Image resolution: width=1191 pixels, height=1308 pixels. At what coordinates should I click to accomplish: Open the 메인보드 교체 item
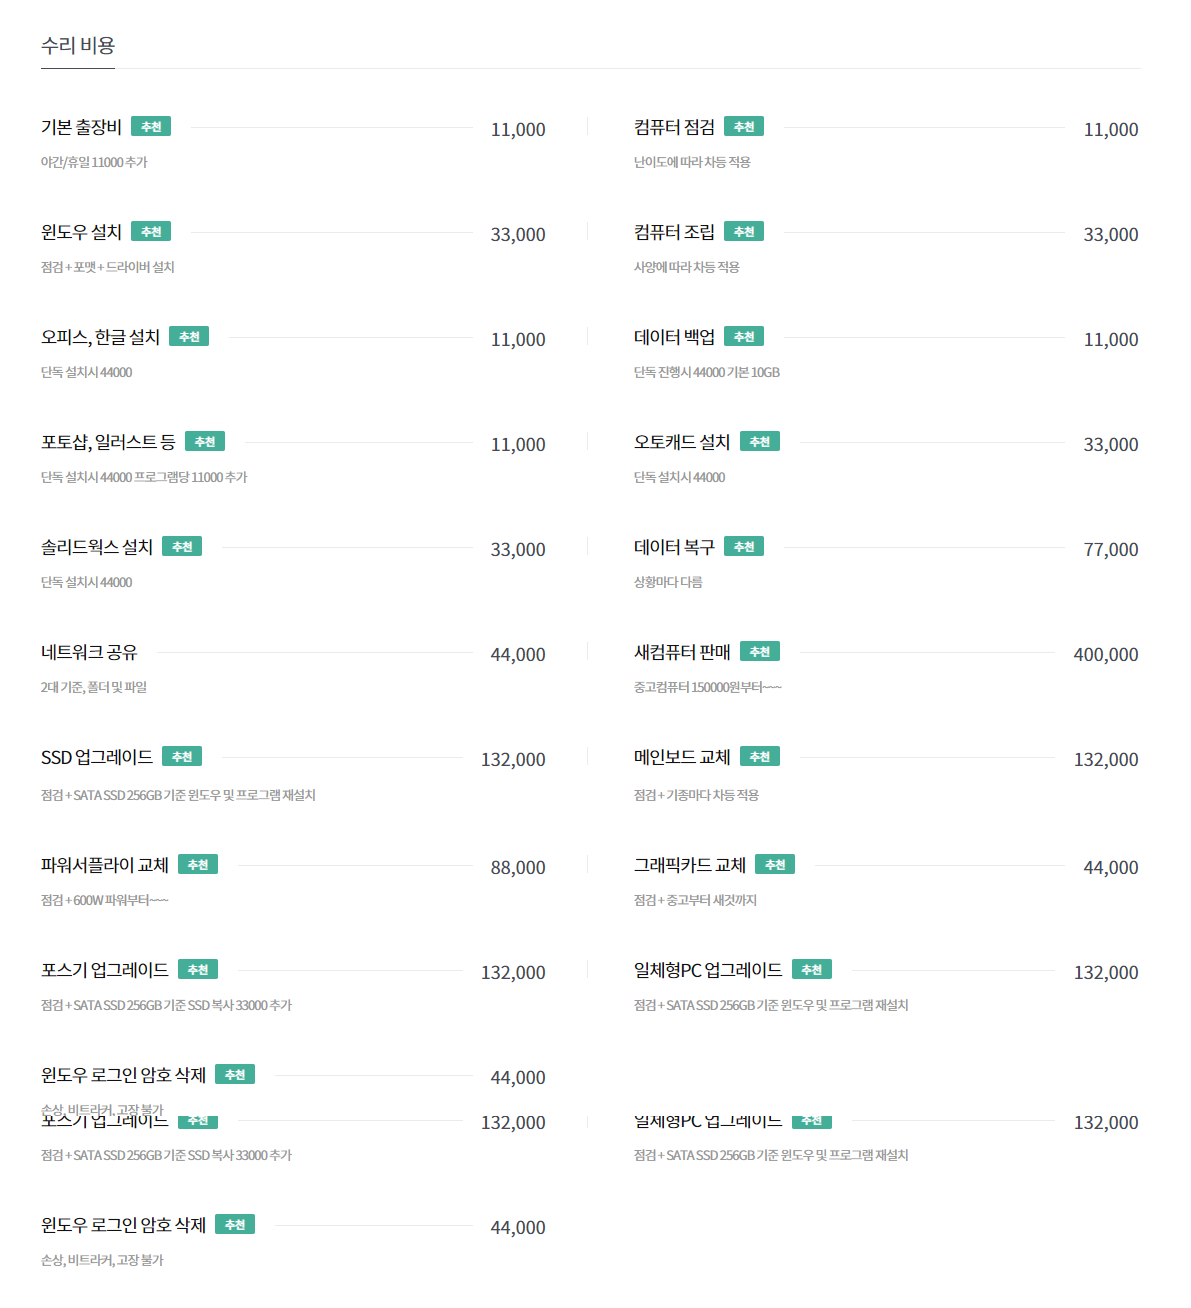click(x=682, y=758)
